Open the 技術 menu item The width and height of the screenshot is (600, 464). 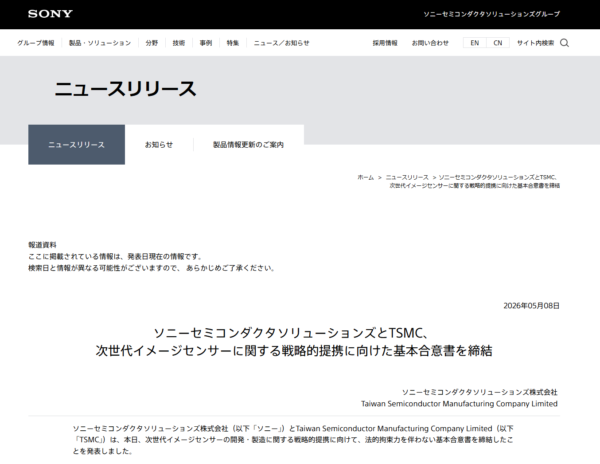click(x=179, y=43)
